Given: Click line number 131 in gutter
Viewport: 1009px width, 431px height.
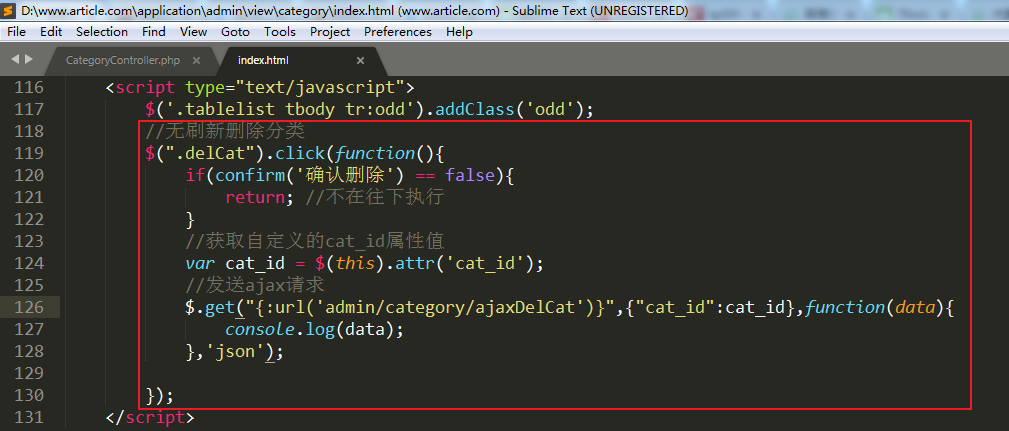Looking at the screenshot, I should point(29,417).
